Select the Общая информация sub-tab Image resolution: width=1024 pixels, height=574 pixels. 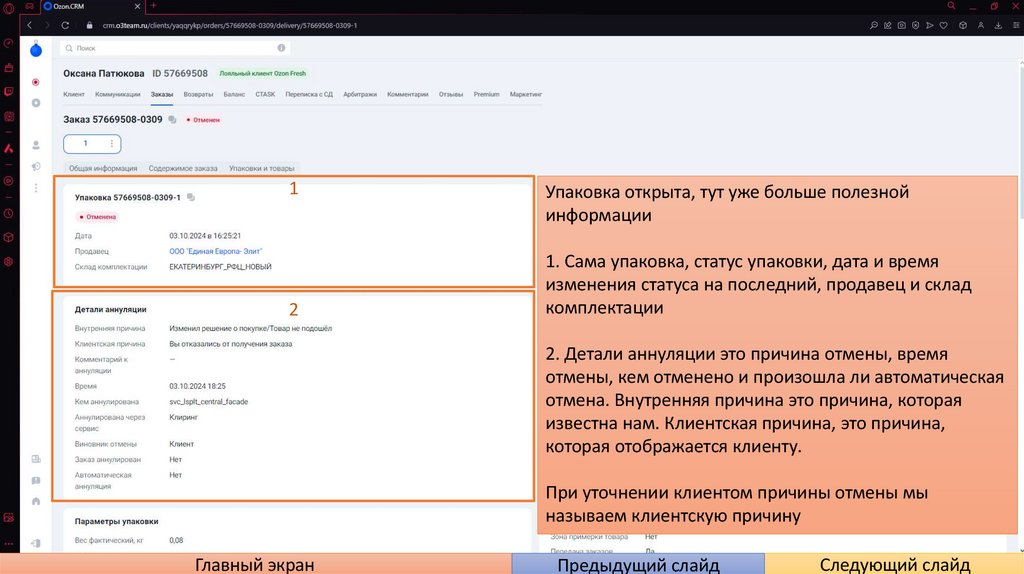(103, 168)
